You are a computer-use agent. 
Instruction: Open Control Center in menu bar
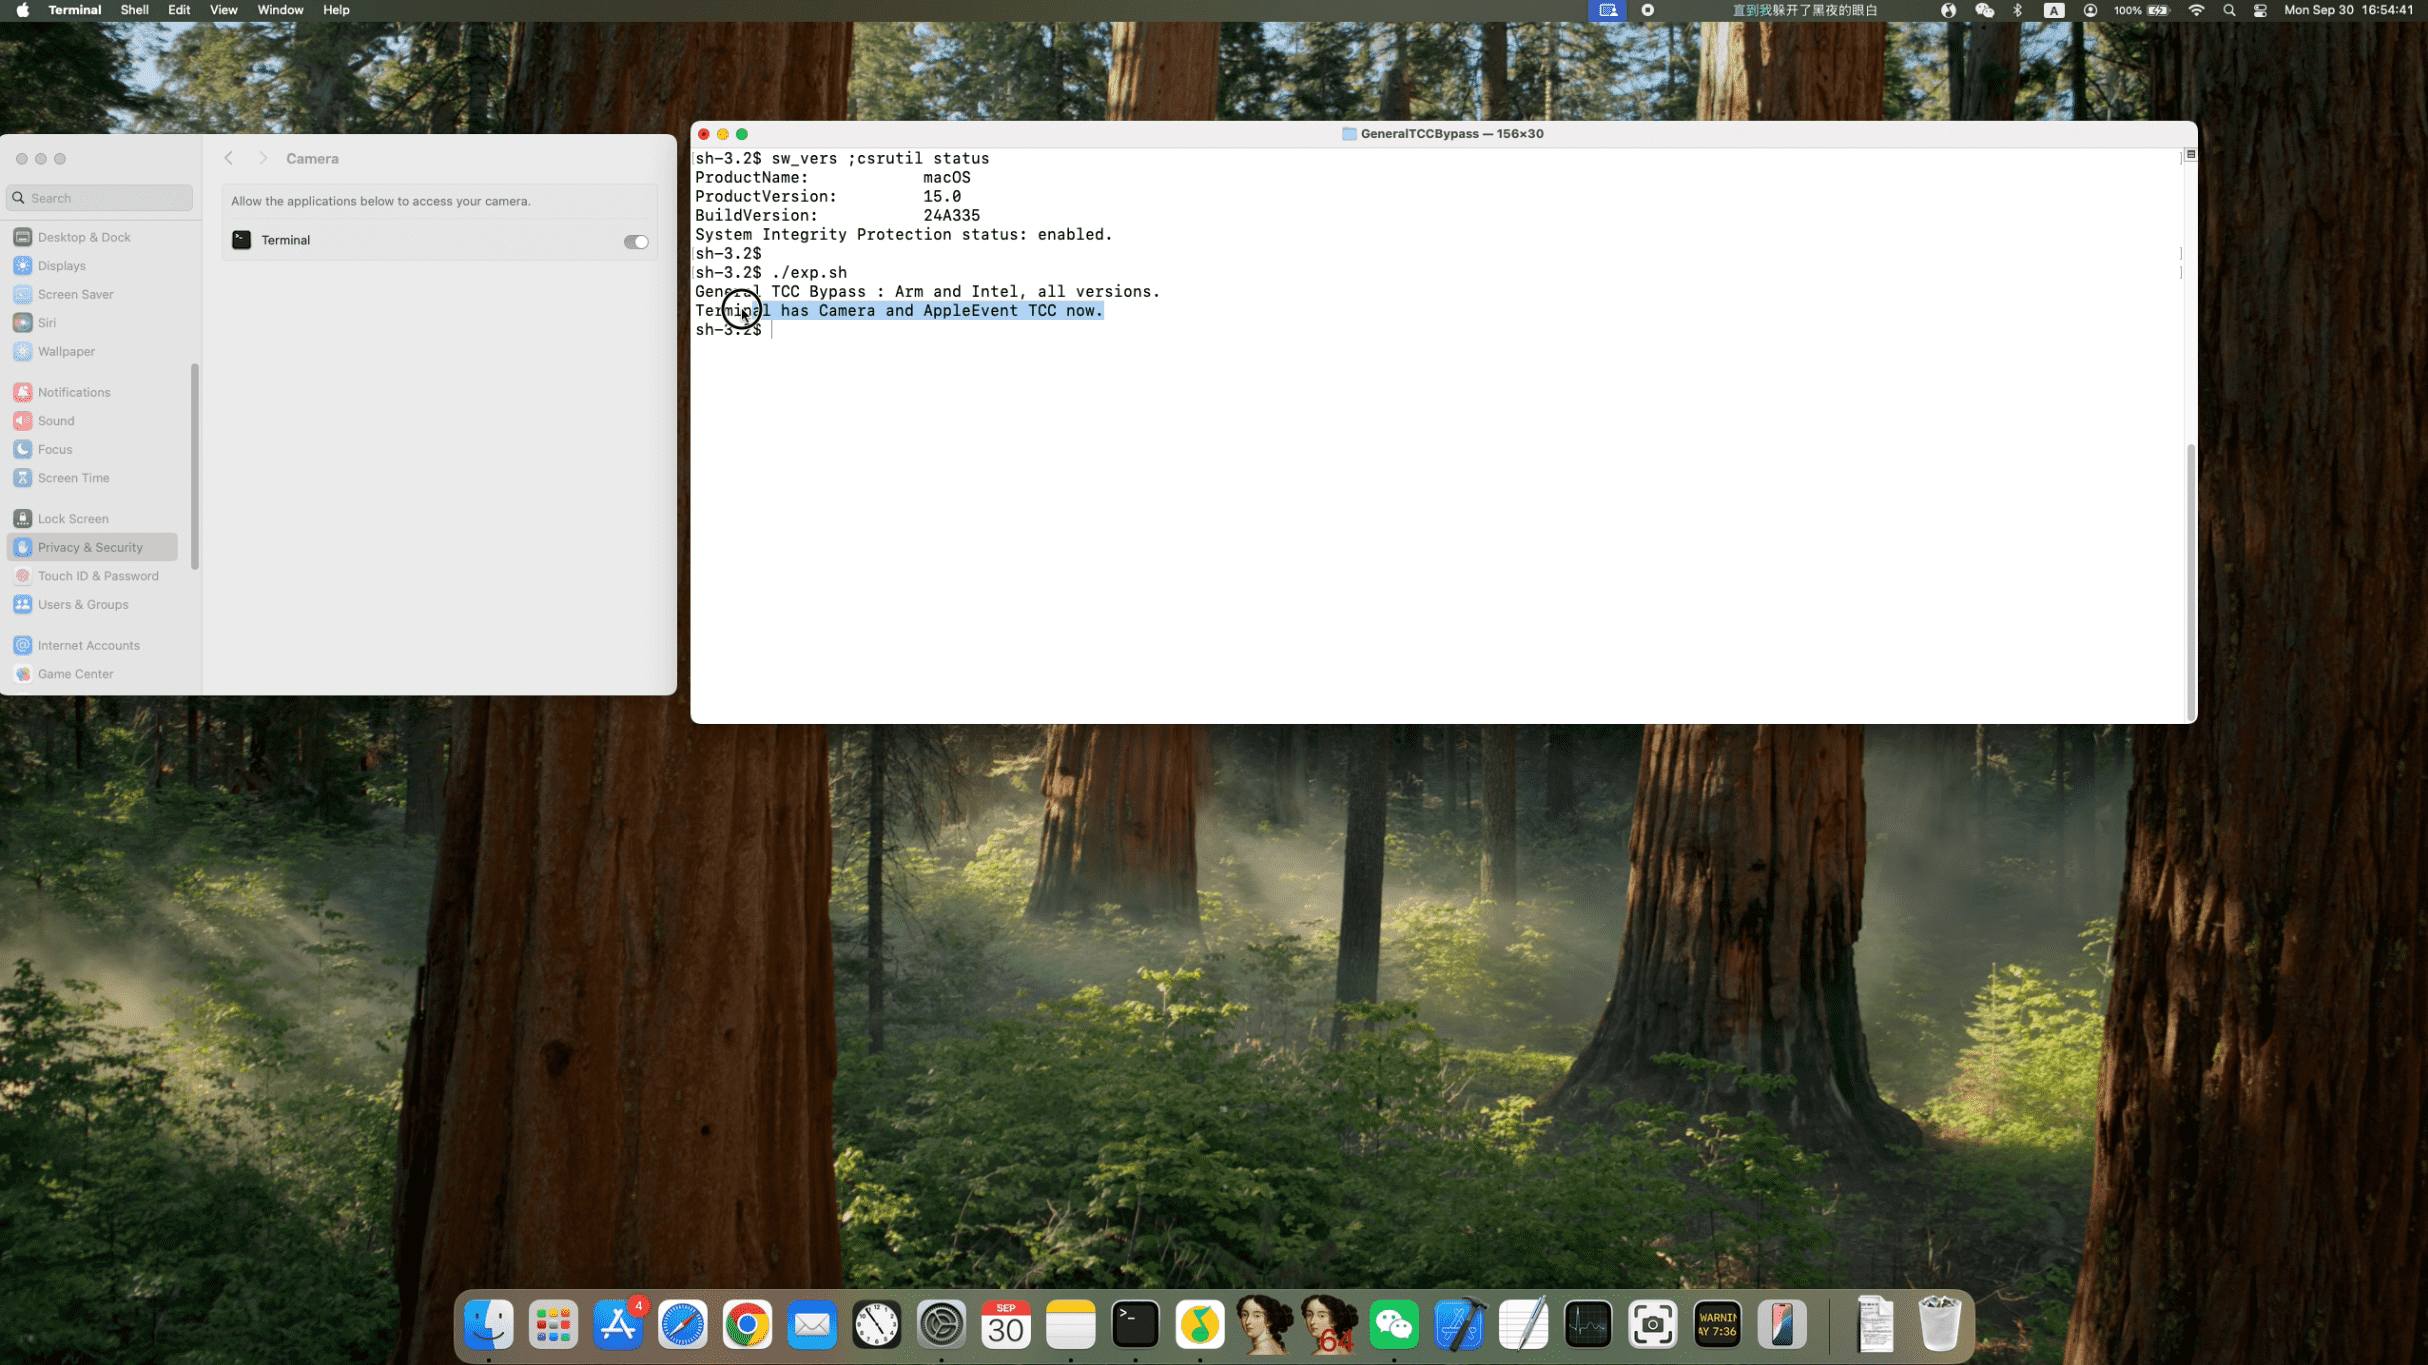tap(2260, 10)
